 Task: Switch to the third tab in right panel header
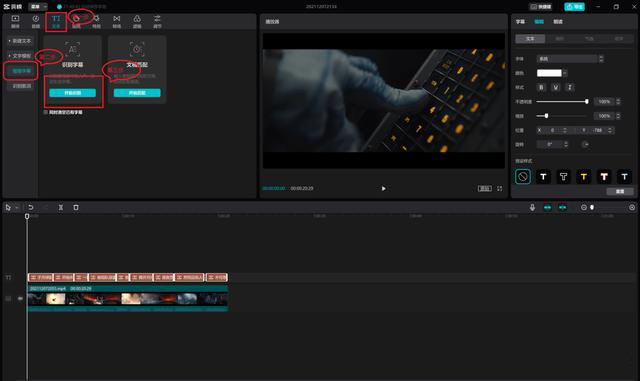[558, 22]
